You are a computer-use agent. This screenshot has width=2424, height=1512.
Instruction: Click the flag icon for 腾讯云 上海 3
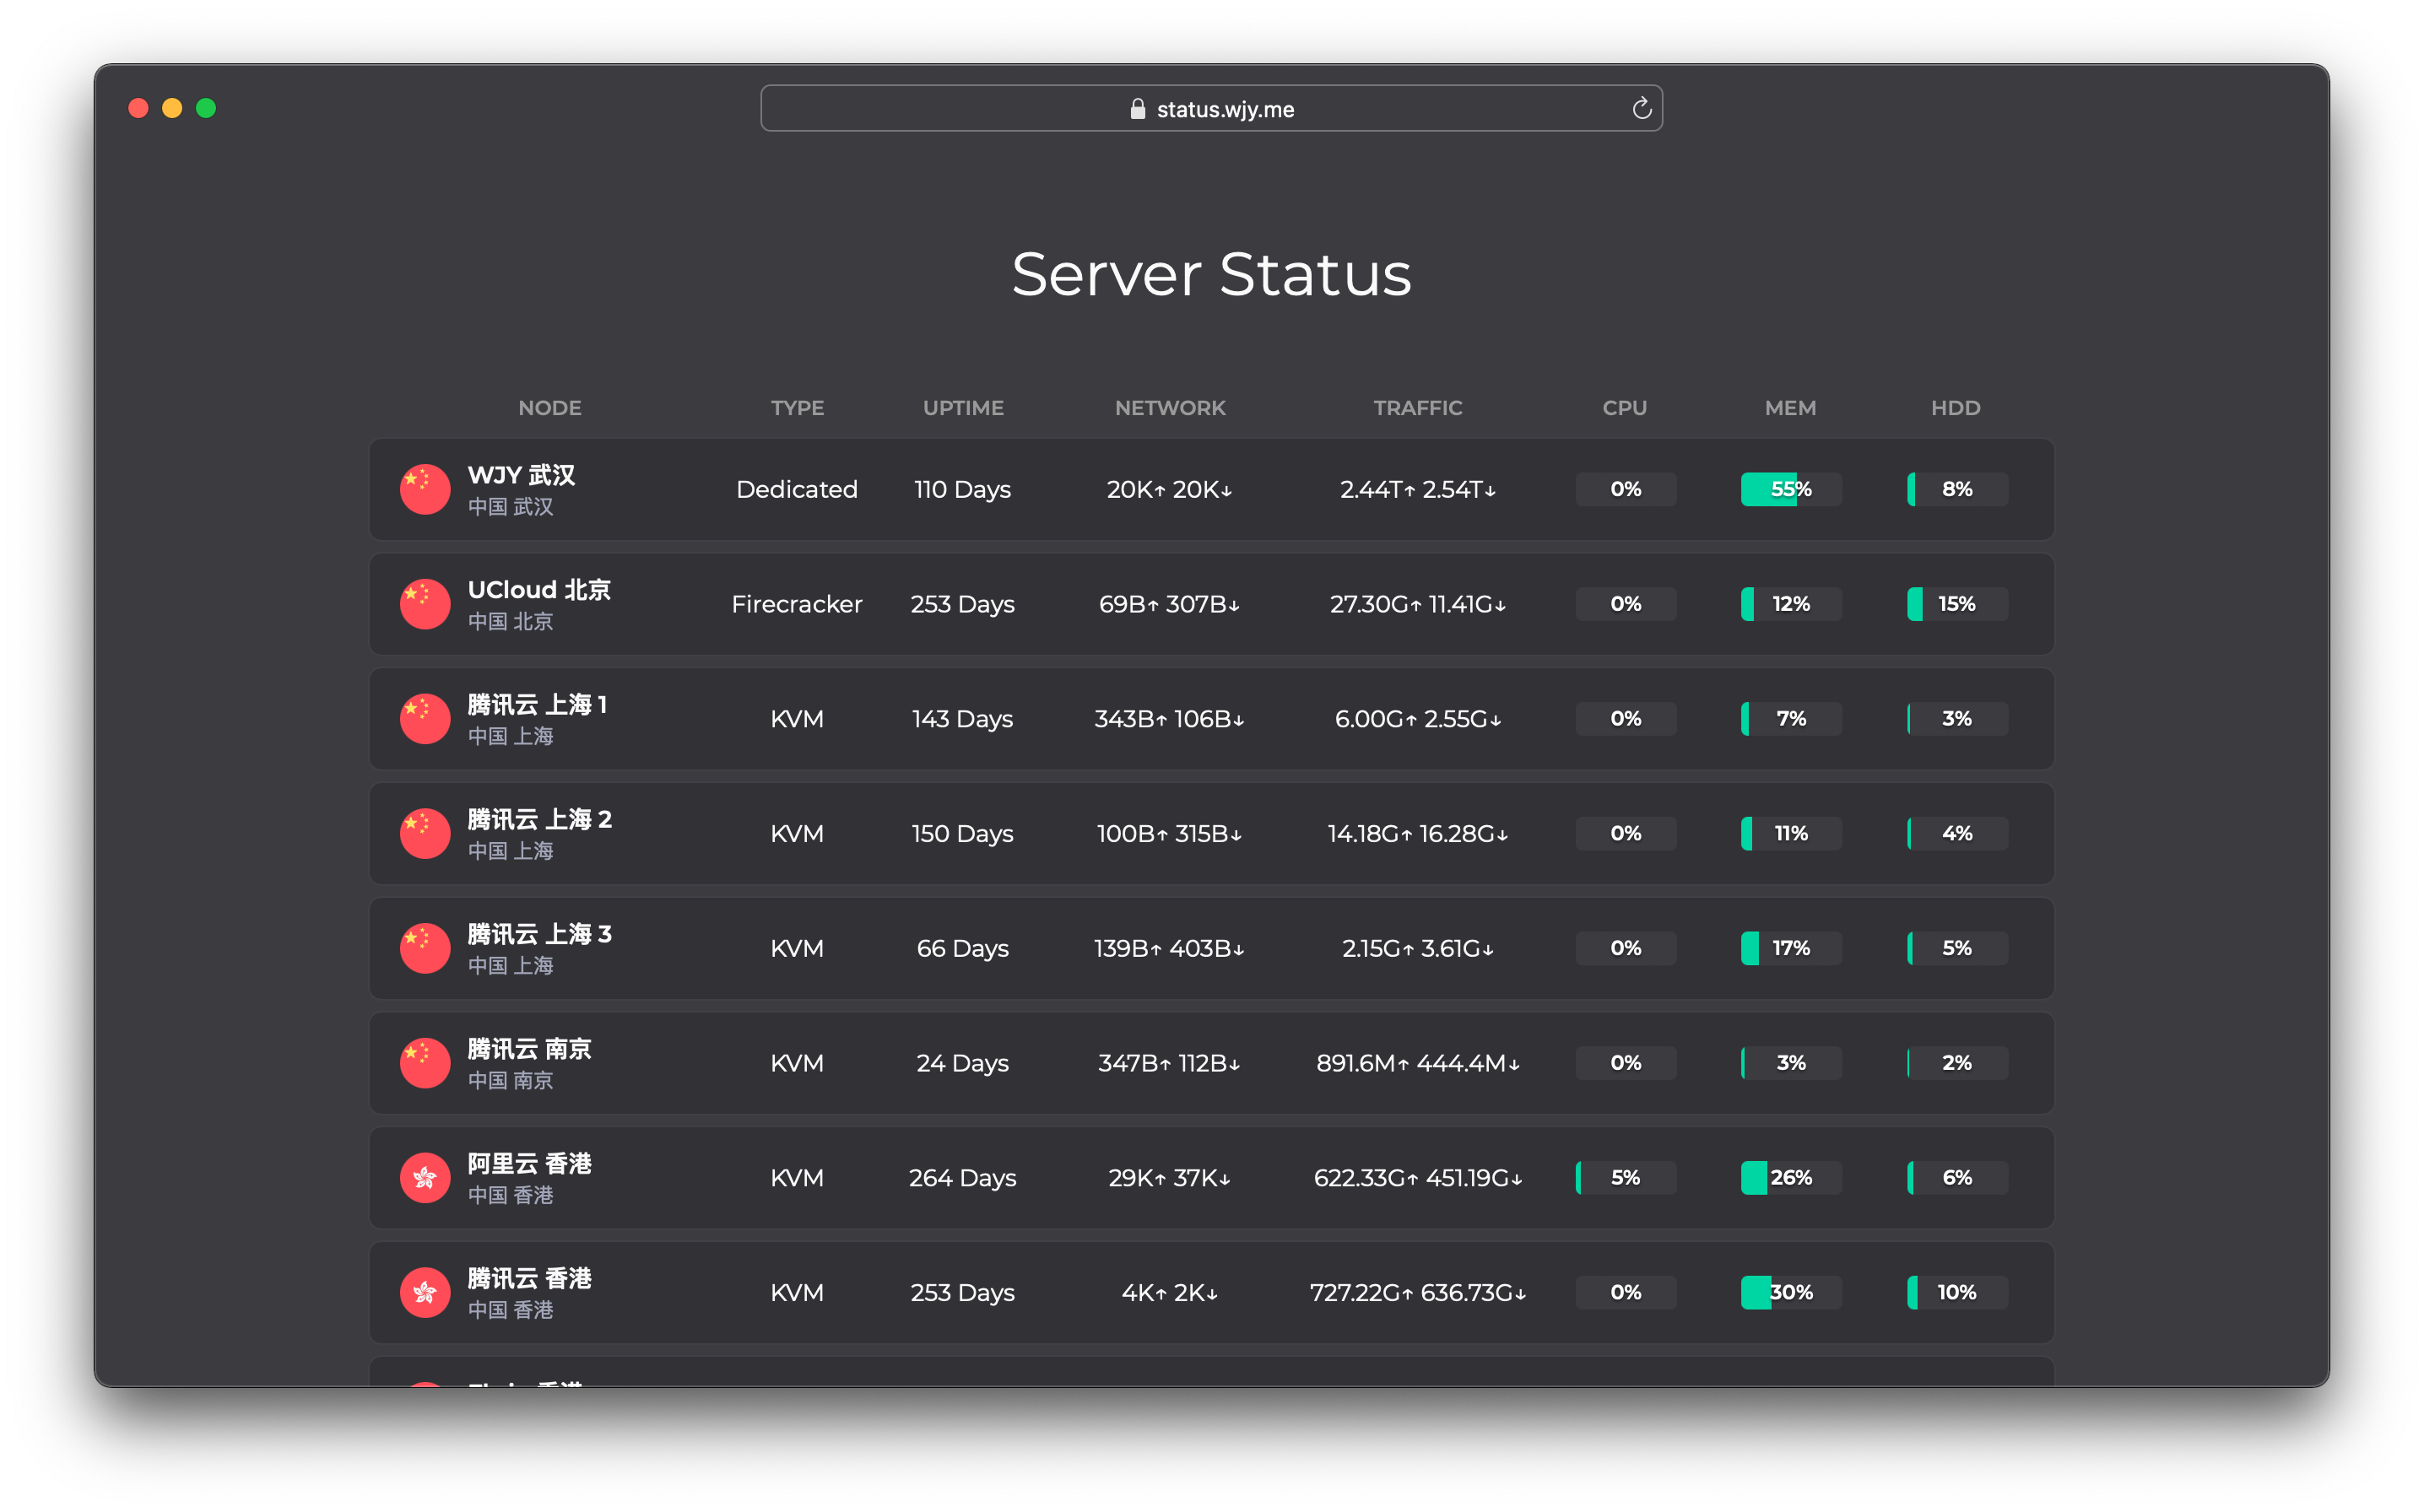click(425, 948)
